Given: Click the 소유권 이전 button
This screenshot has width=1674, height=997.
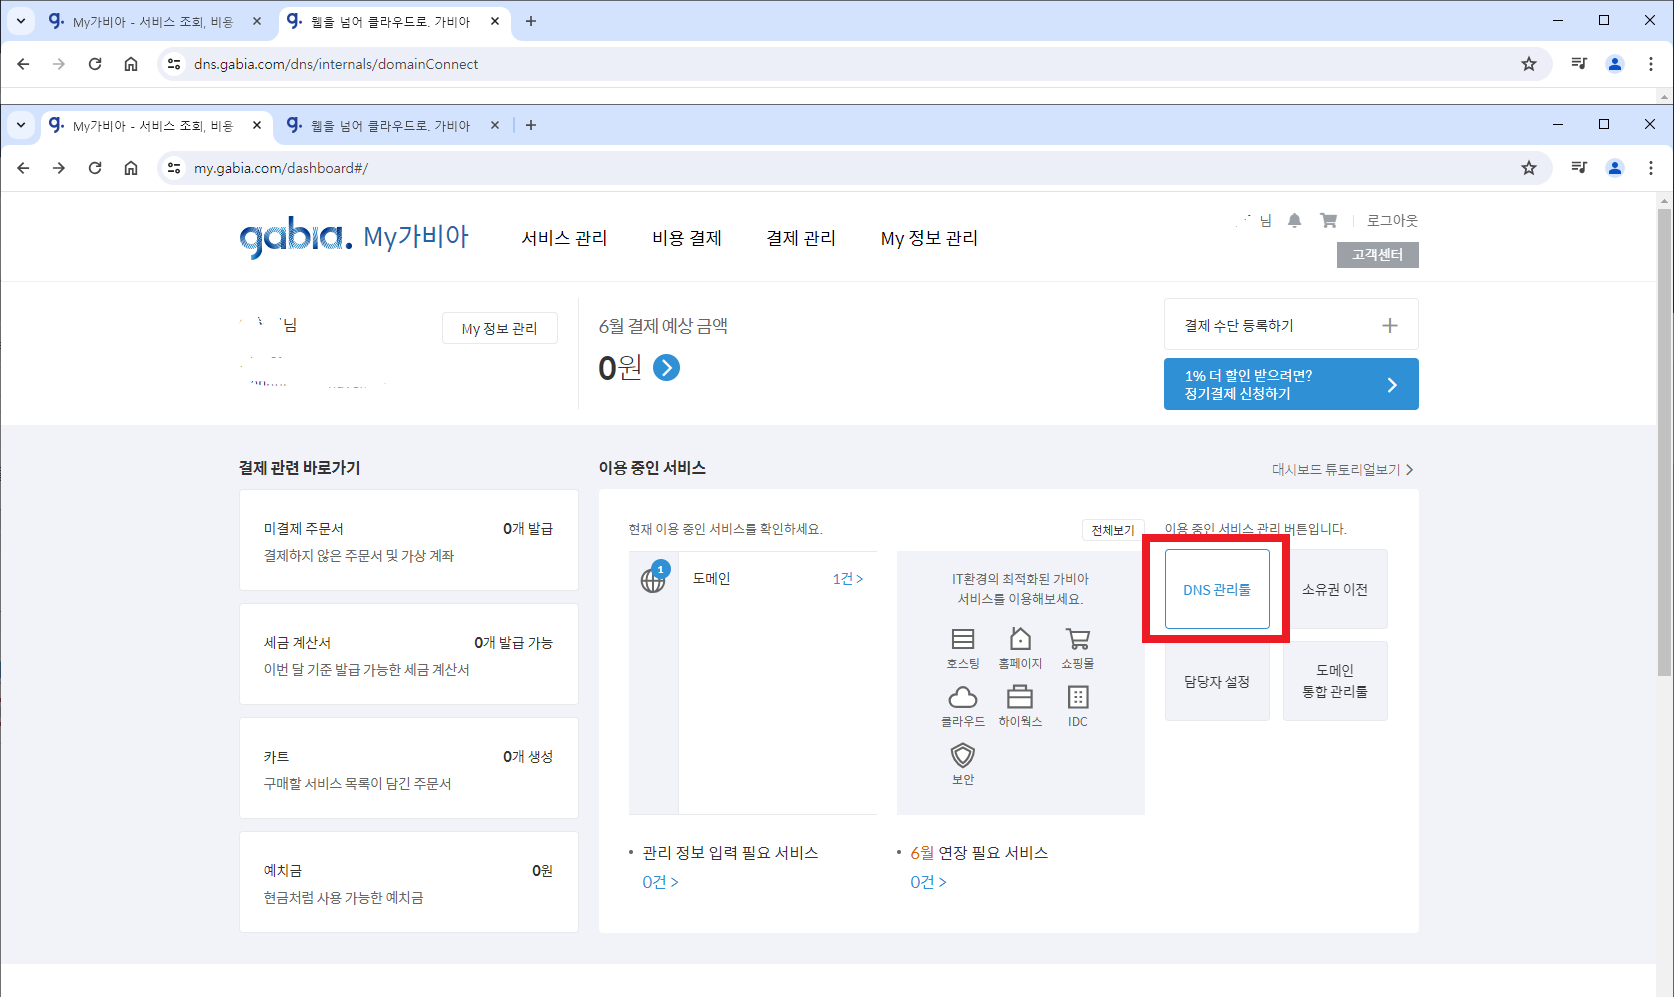Looking at the screenshot, I should pyautogui.click(x=1335, y=589).
